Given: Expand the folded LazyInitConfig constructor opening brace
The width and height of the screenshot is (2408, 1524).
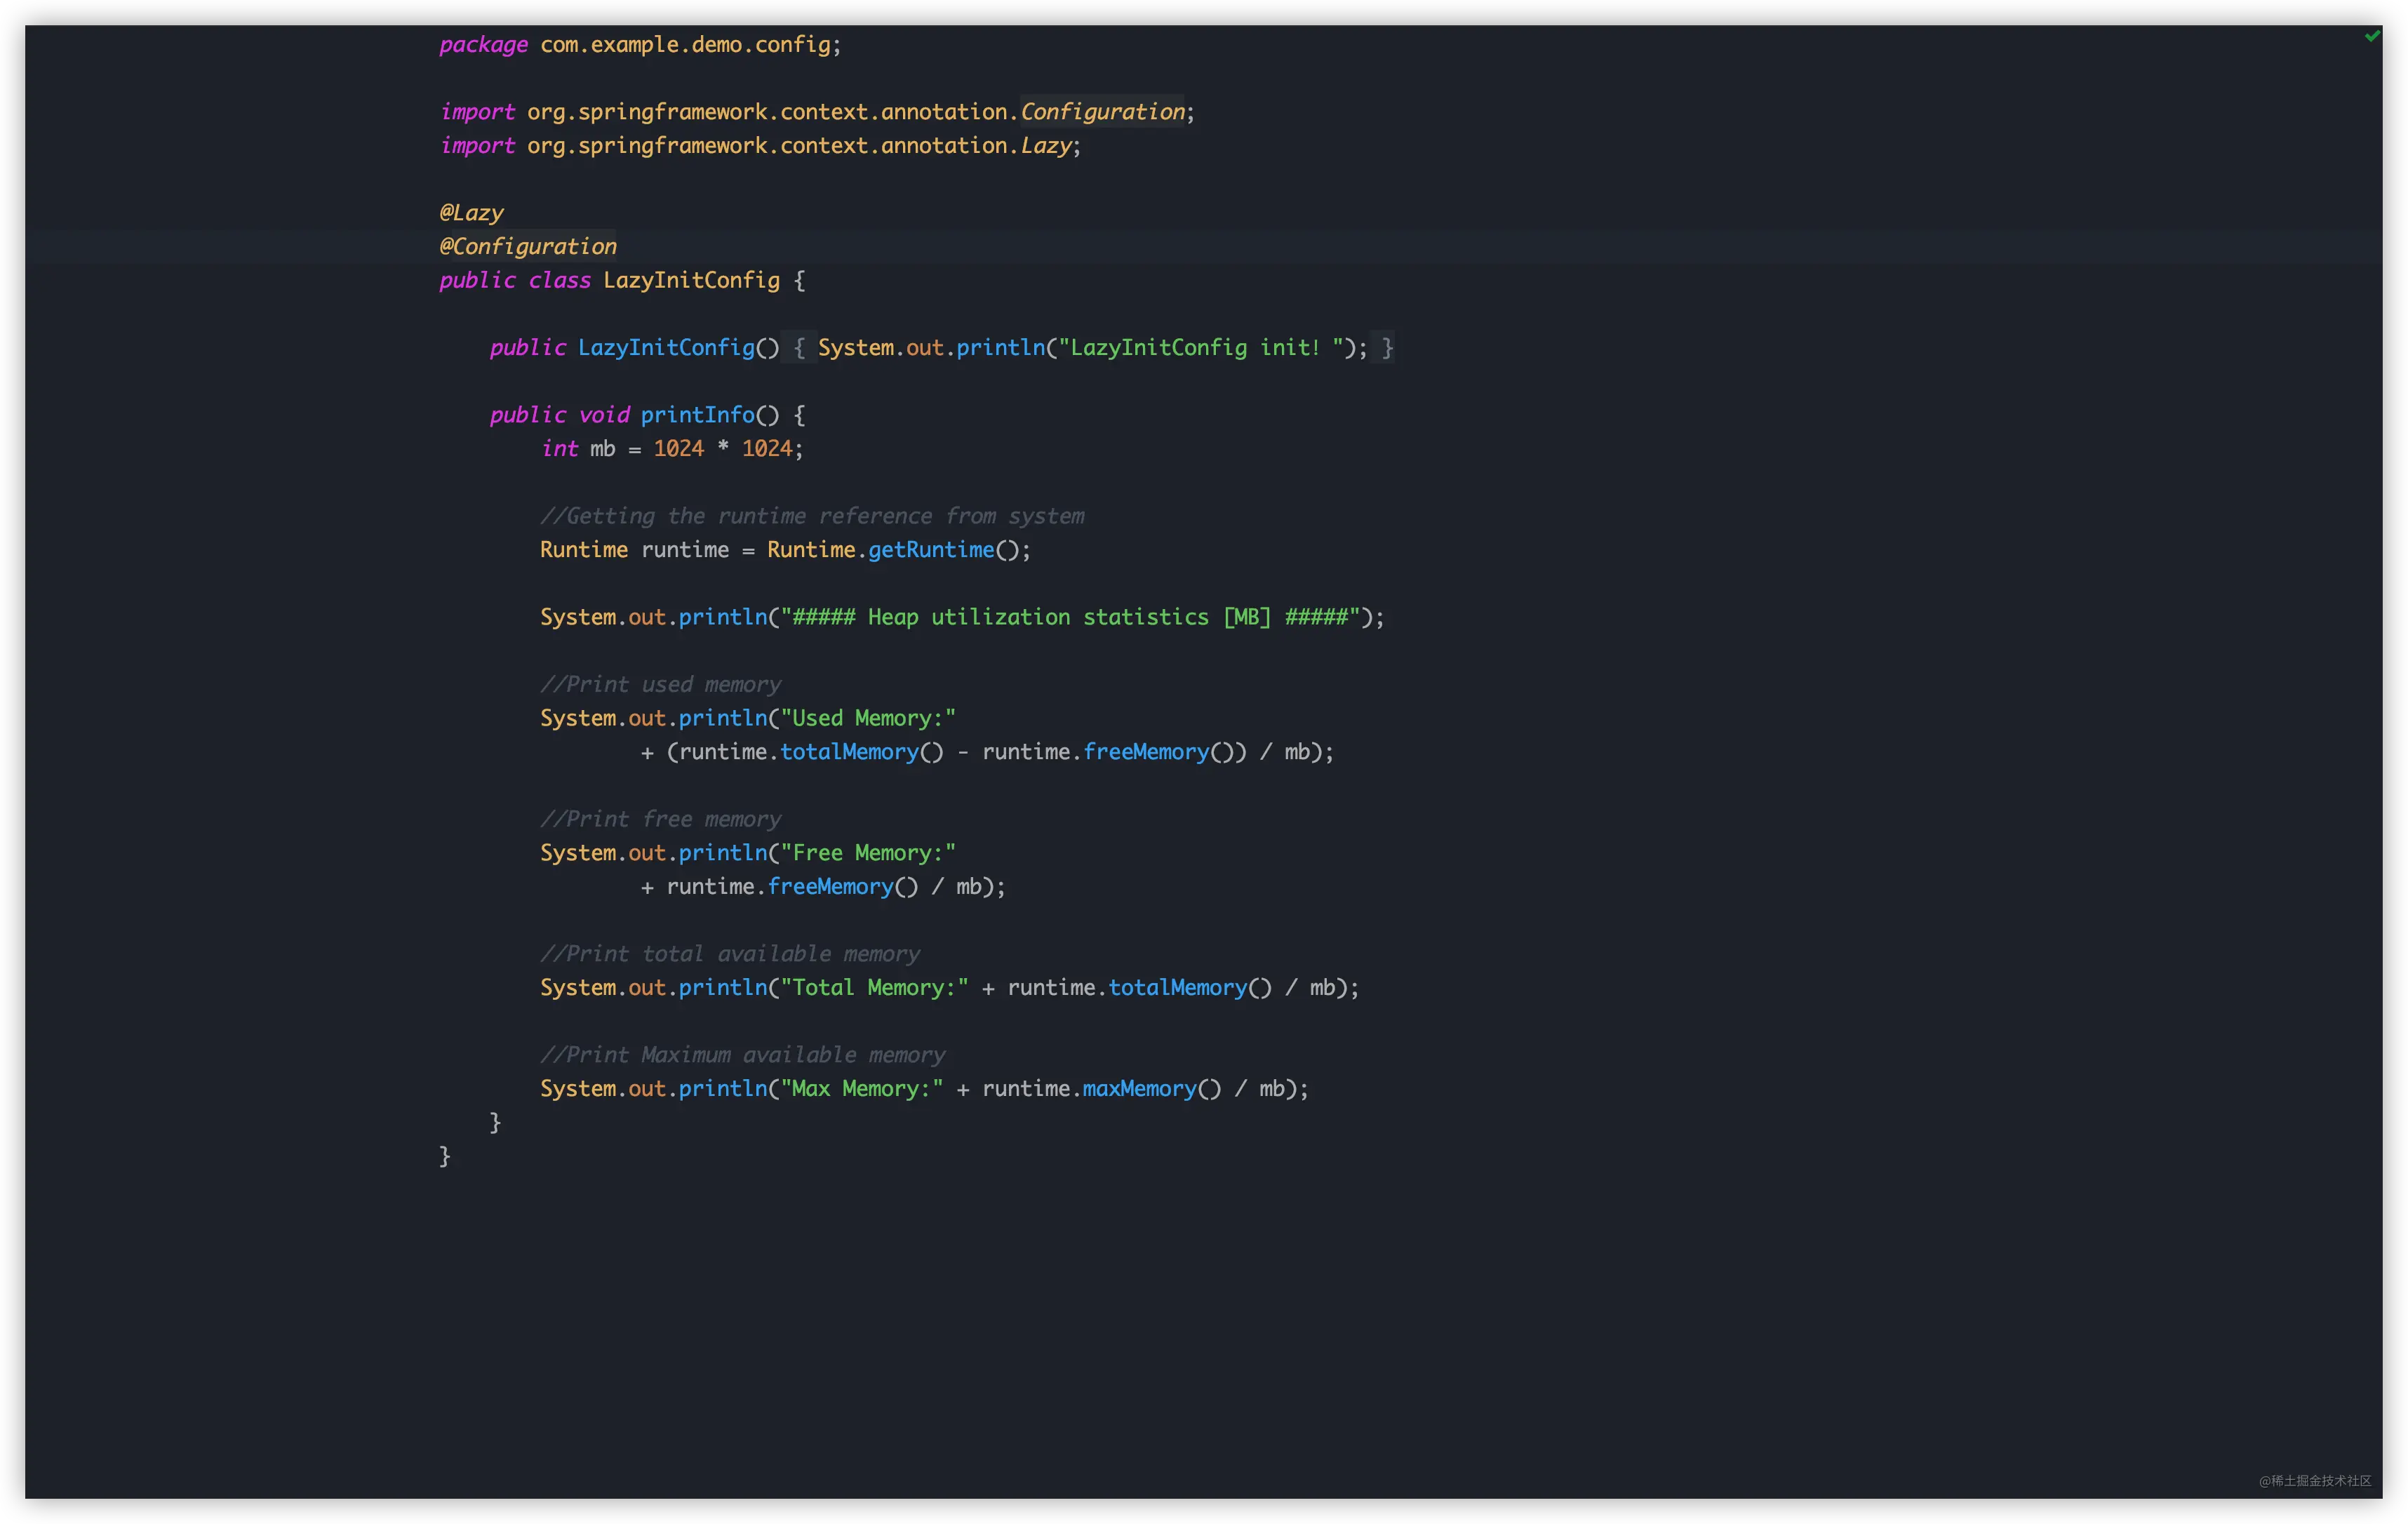Looking at the screenshot, I should (x=799, y=348).
